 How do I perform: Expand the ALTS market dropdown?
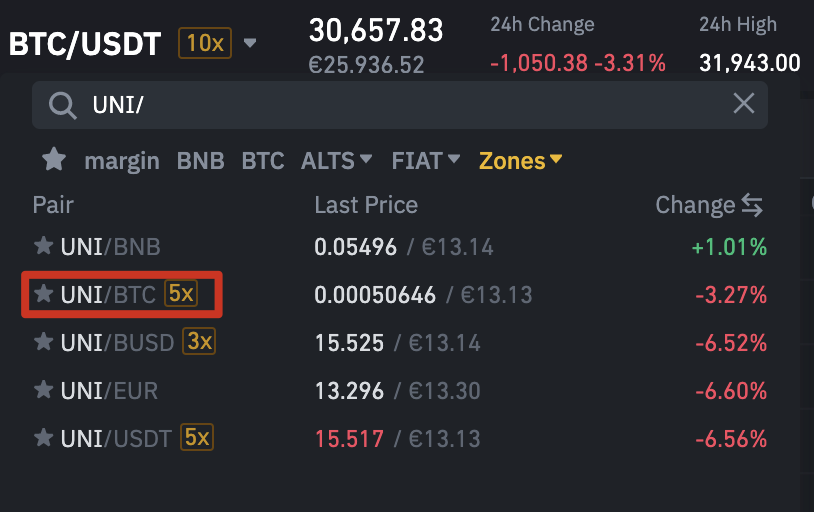point(336,160)
